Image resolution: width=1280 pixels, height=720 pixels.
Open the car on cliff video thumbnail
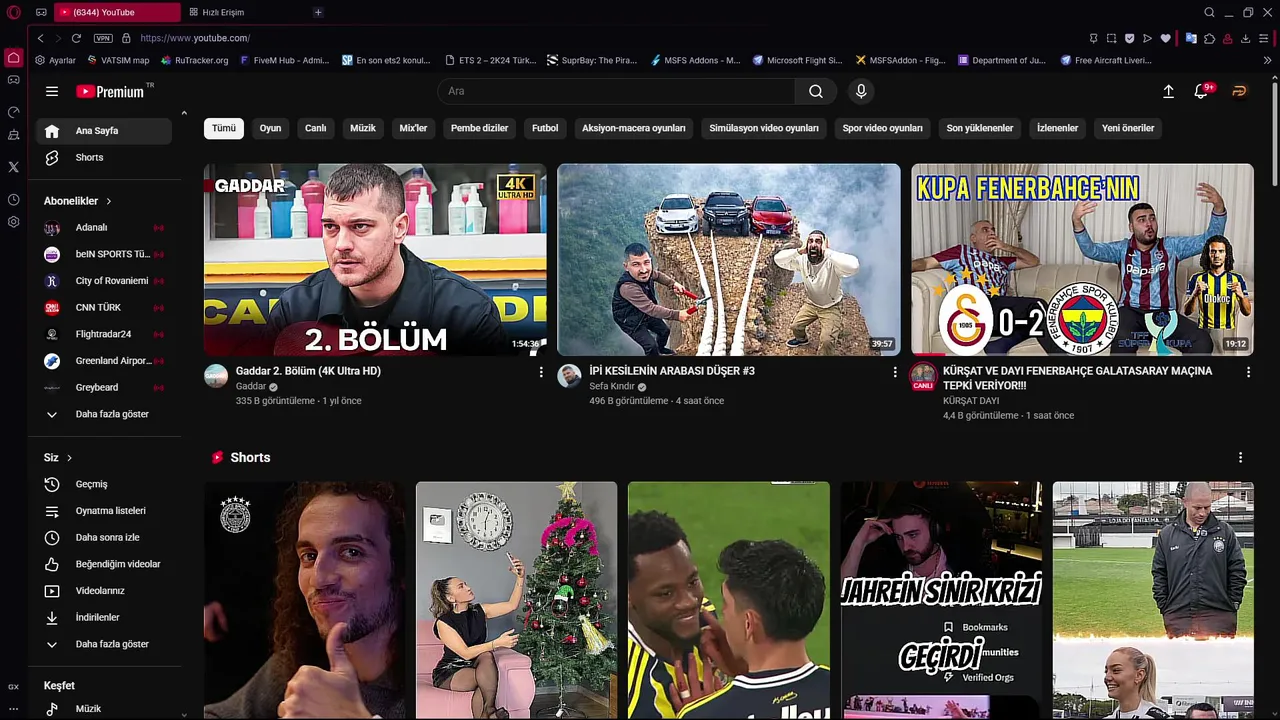coord(728,260)
